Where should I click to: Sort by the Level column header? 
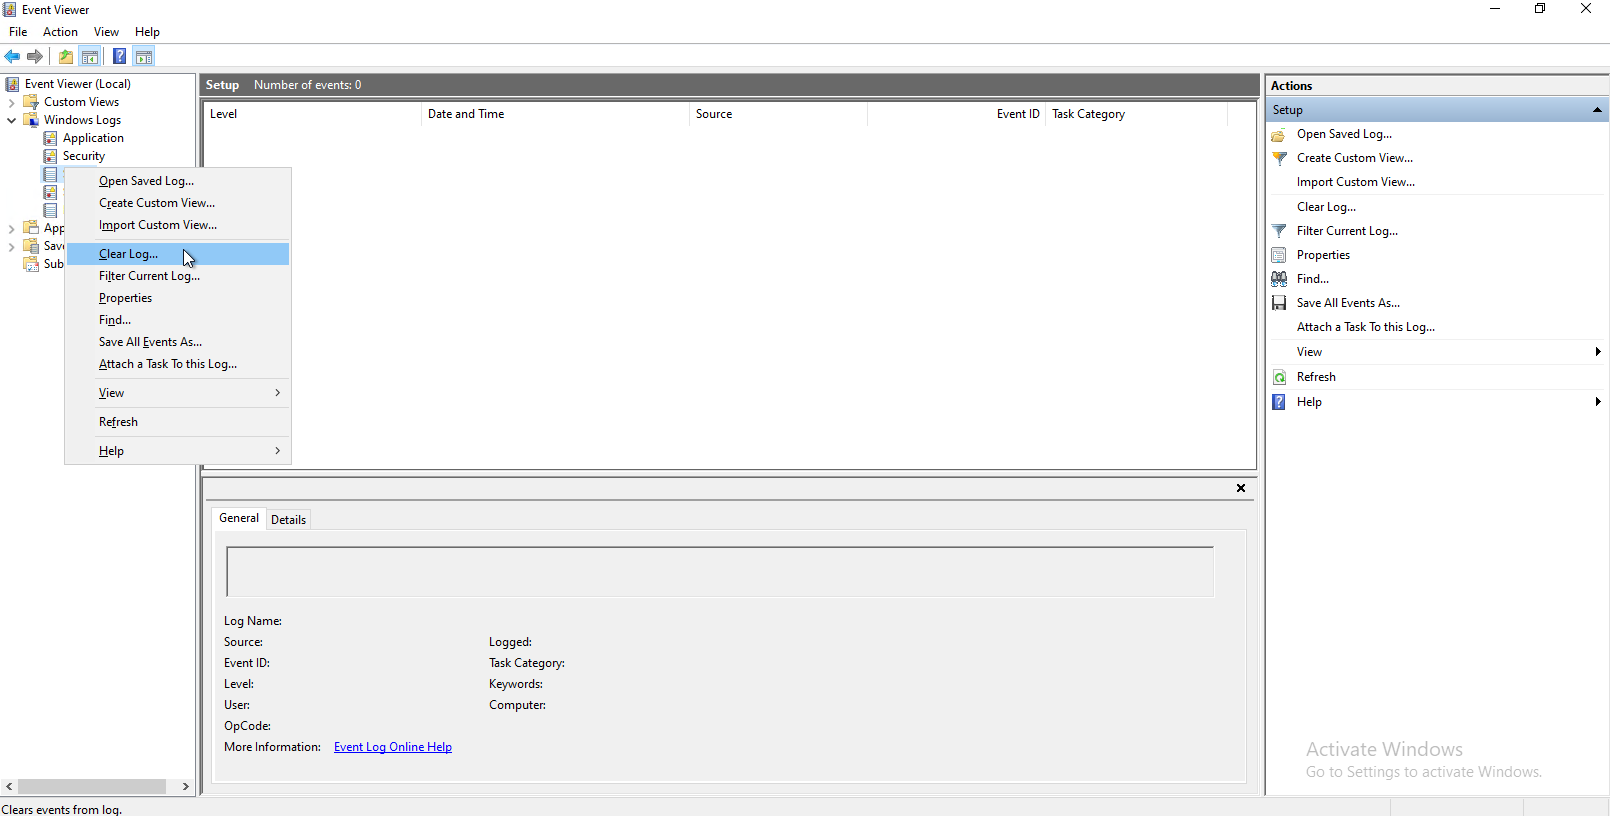312,114
